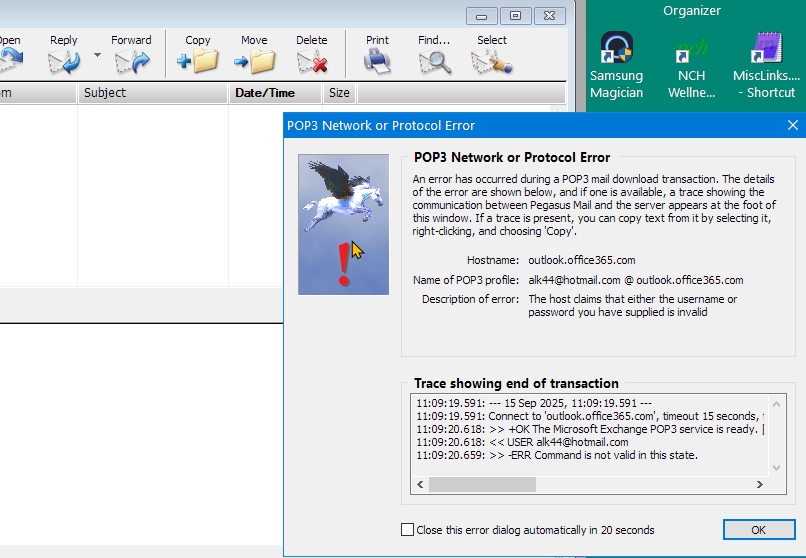806x558 pixels.
Task: Open the Samsung Magician desktop shortcut
Action: click(616, 65)
